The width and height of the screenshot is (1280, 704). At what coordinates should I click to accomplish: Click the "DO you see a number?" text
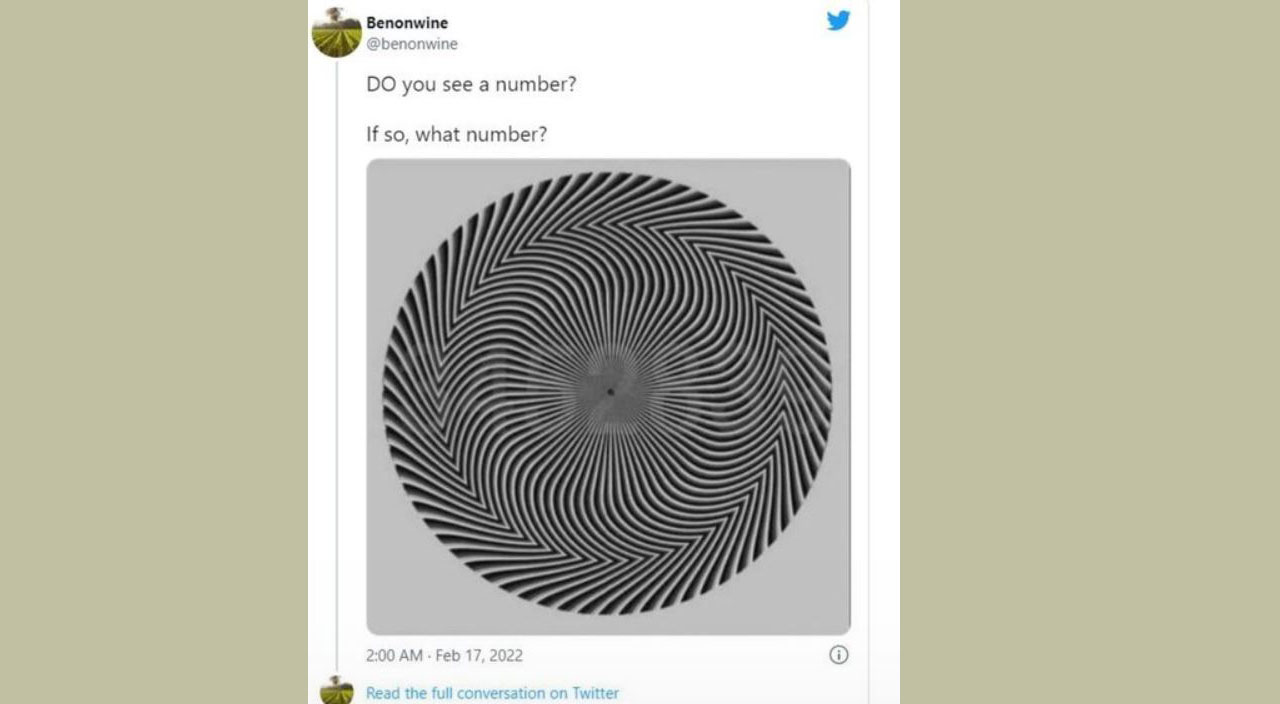coord(472,85)
